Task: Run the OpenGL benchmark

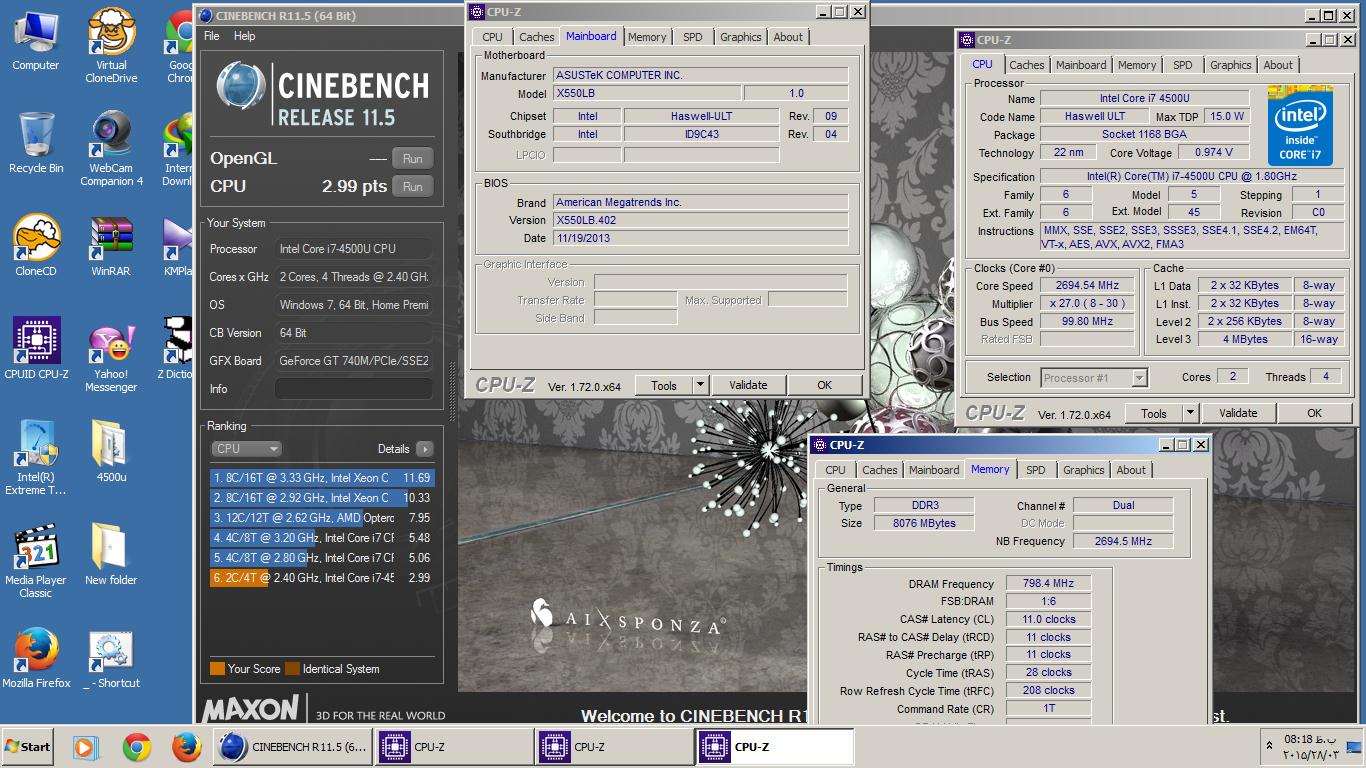Action: tap(413, 159)
